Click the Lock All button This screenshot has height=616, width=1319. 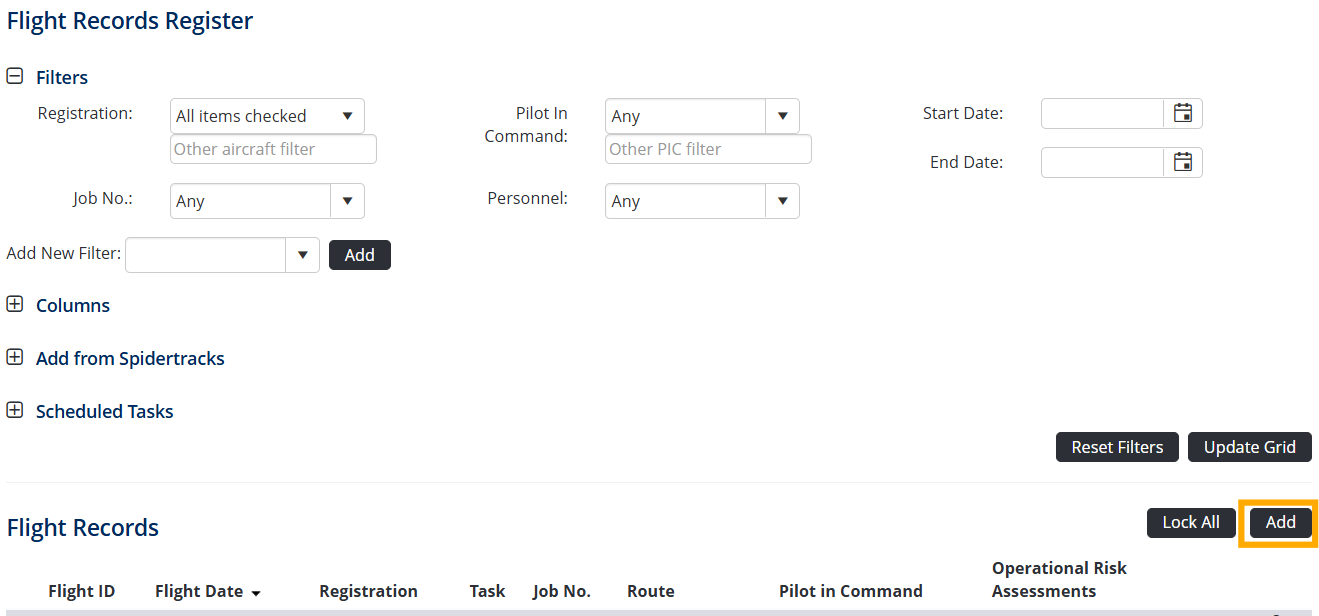point(1190,522)
